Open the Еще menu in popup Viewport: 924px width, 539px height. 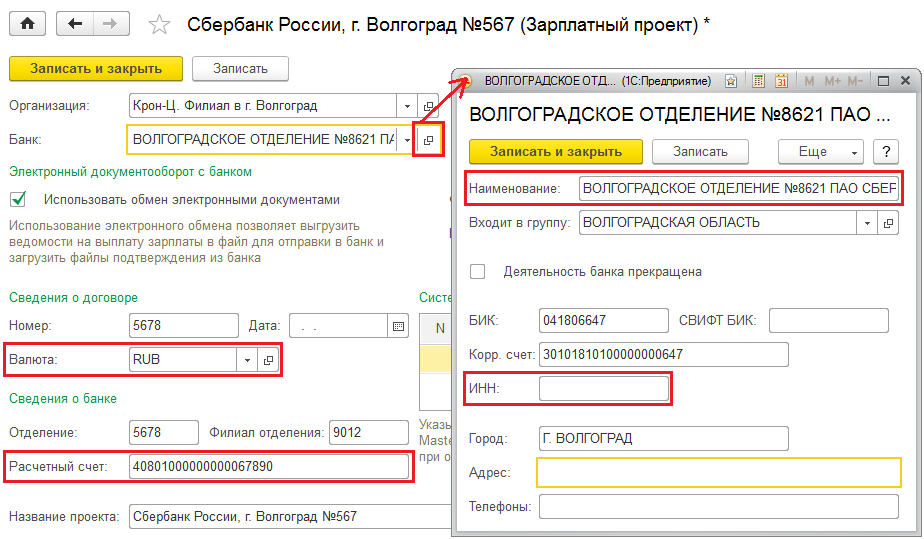coord(820,152)
